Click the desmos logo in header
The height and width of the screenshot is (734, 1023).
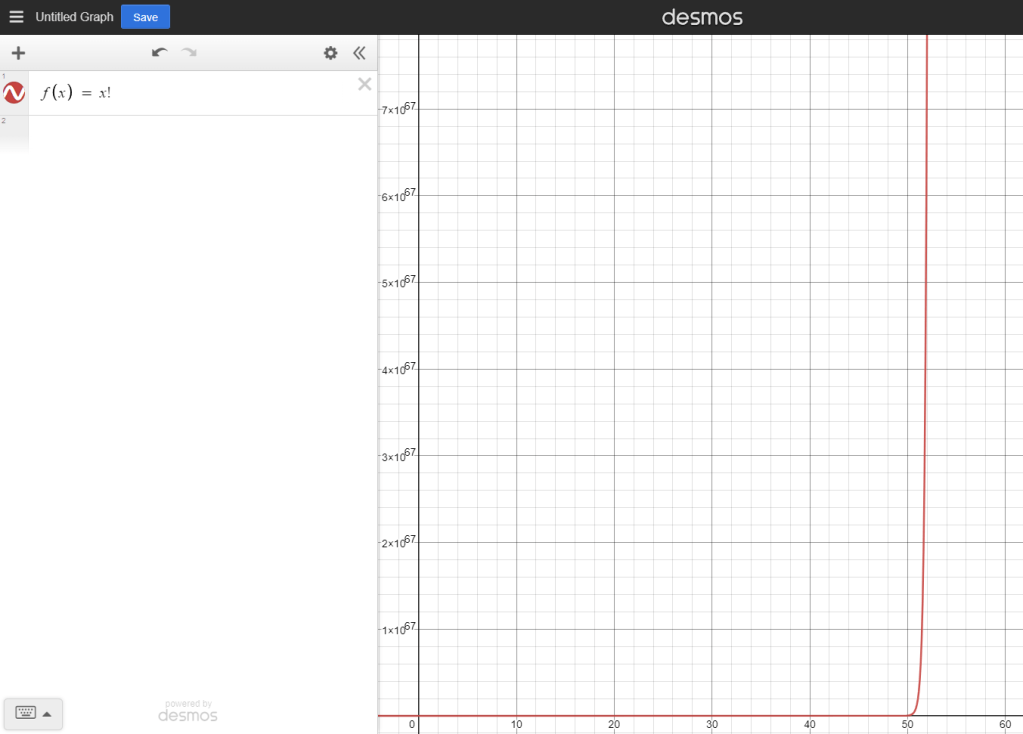(702, 17)
